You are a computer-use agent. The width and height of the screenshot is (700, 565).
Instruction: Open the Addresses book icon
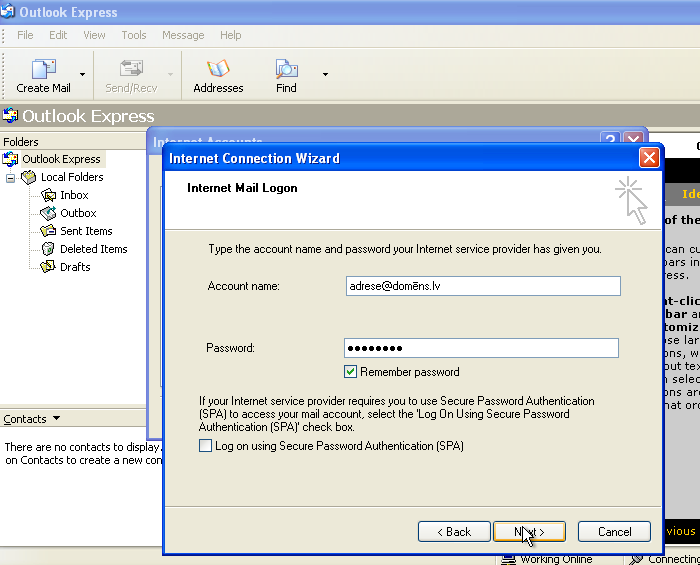pos(218,69)
